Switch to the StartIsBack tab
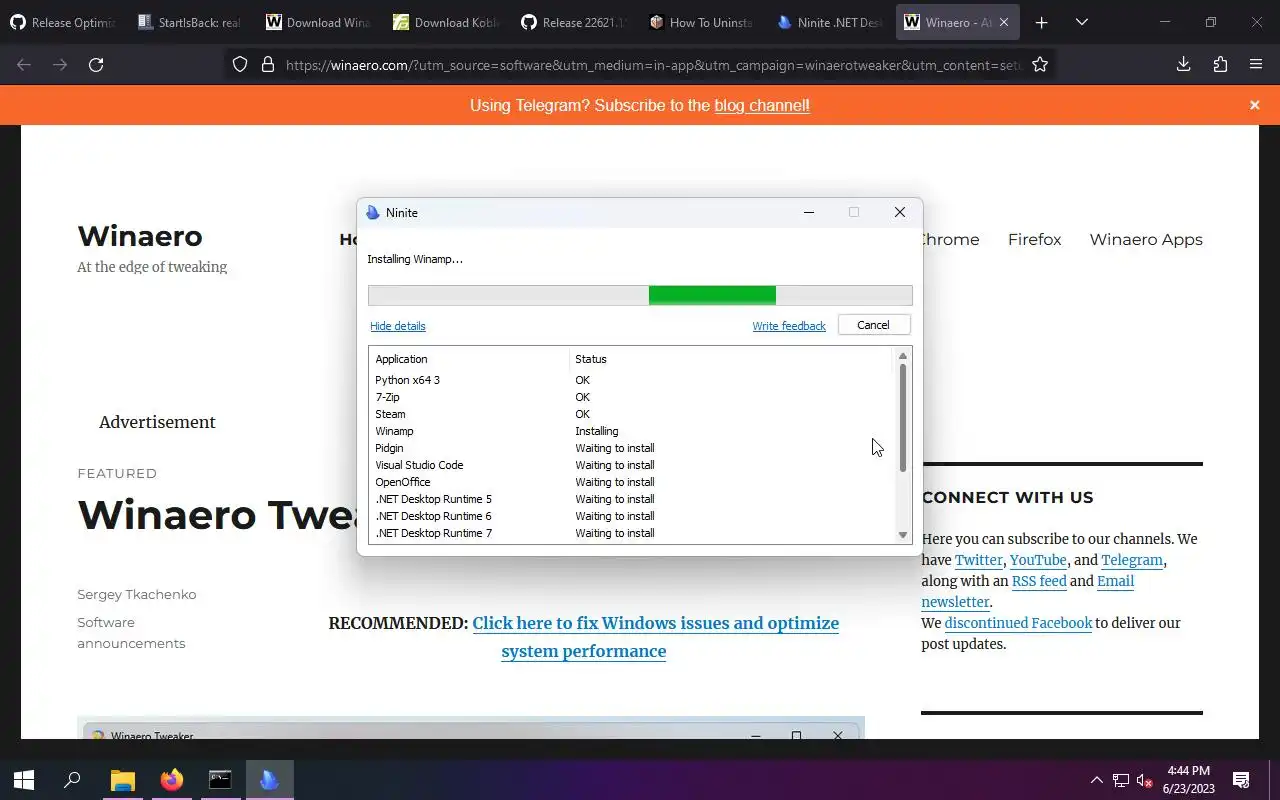 coord(191,22)
